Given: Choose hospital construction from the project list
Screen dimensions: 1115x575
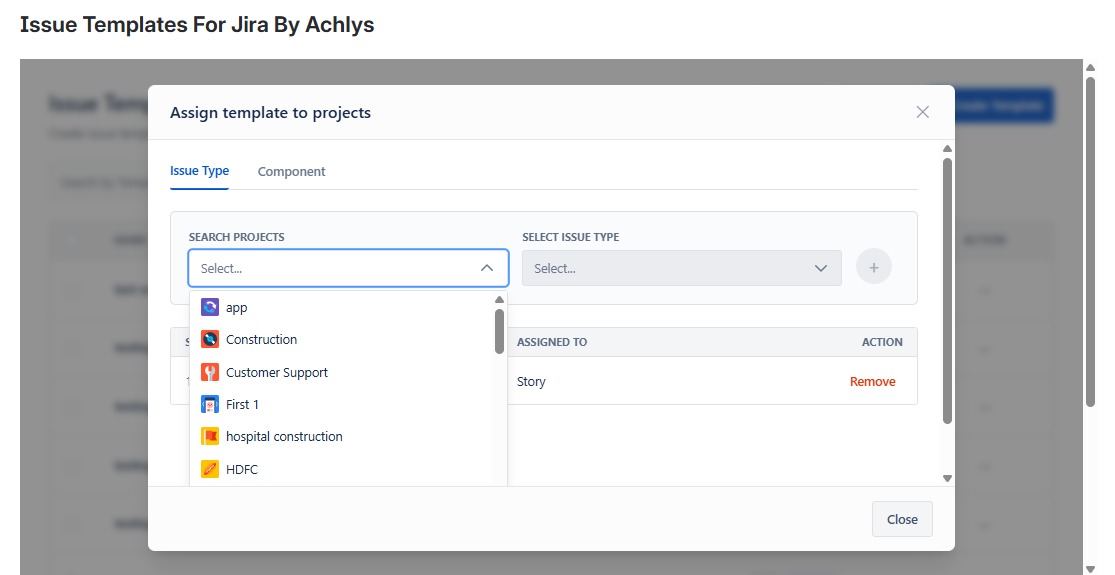Looking at the screenshot, I should (284, 437).
